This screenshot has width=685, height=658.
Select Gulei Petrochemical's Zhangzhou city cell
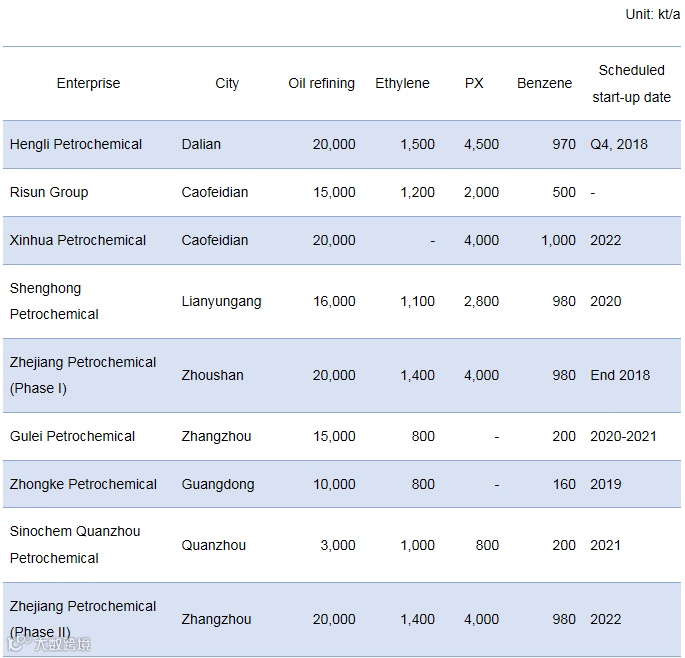coord(216,436)
